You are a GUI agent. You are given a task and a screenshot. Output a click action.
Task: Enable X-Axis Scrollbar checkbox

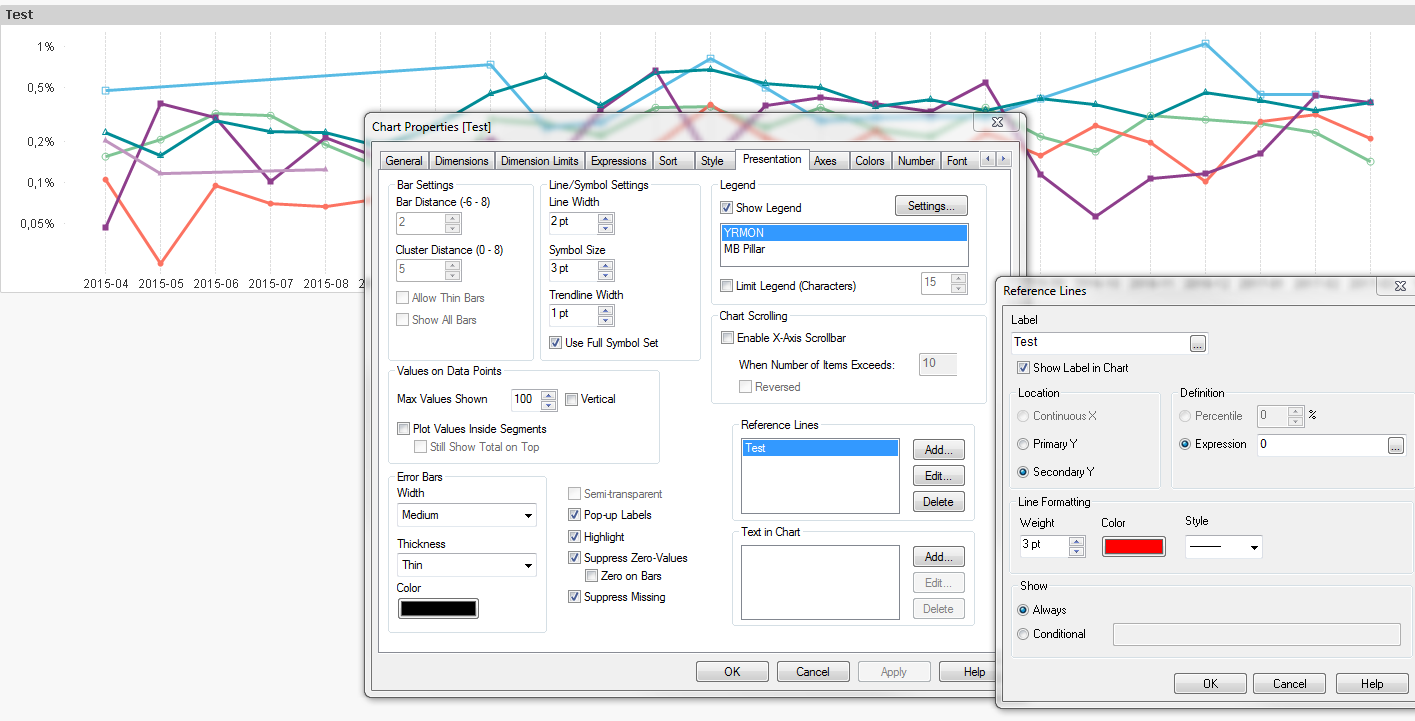(727, 338)
